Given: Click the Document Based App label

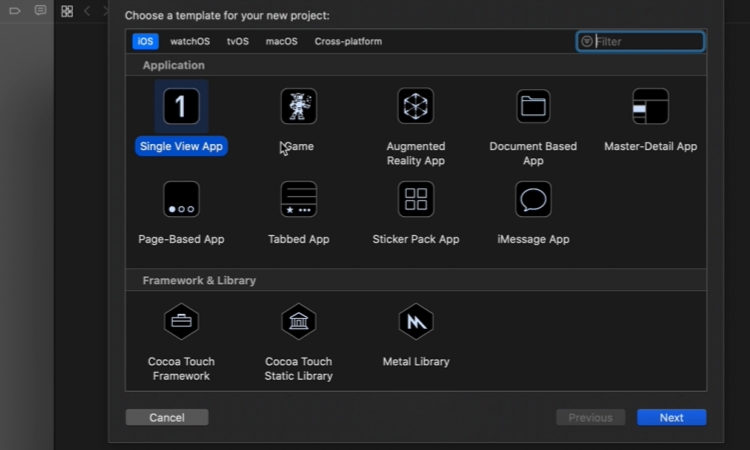Looking at the screenshot, I should click(x=533, y=154).
